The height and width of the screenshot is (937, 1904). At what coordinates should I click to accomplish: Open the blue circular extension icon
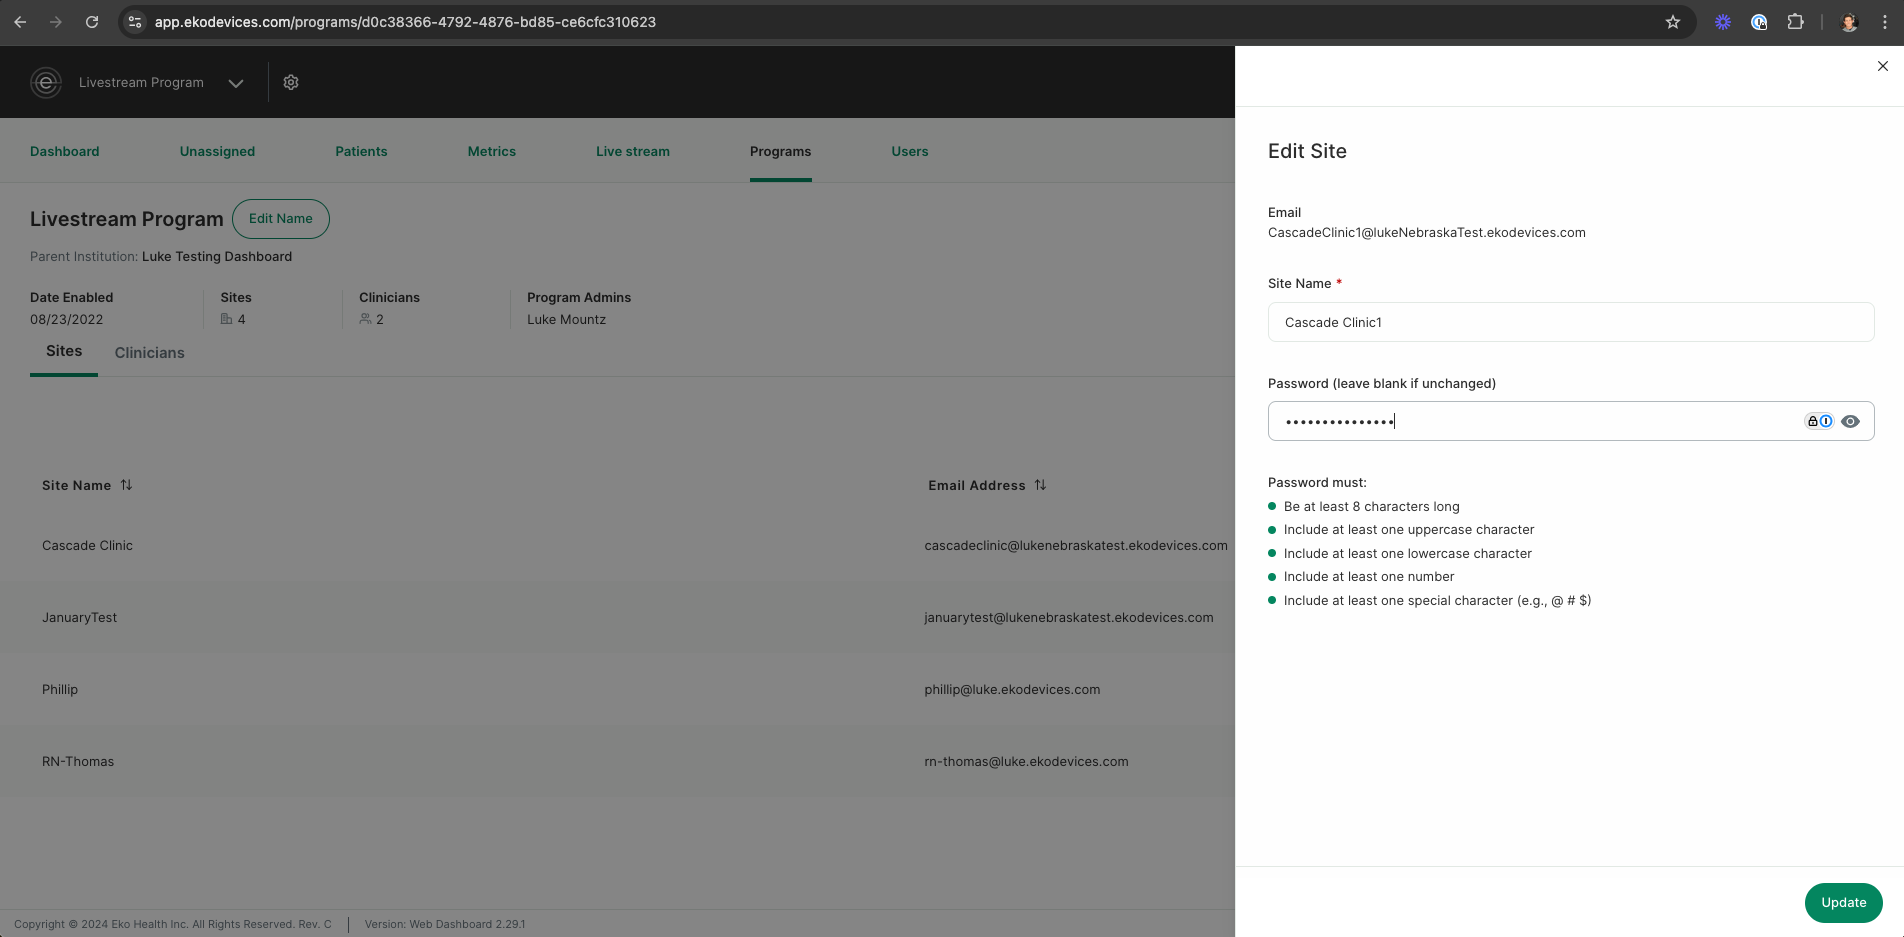(1759, 22)
